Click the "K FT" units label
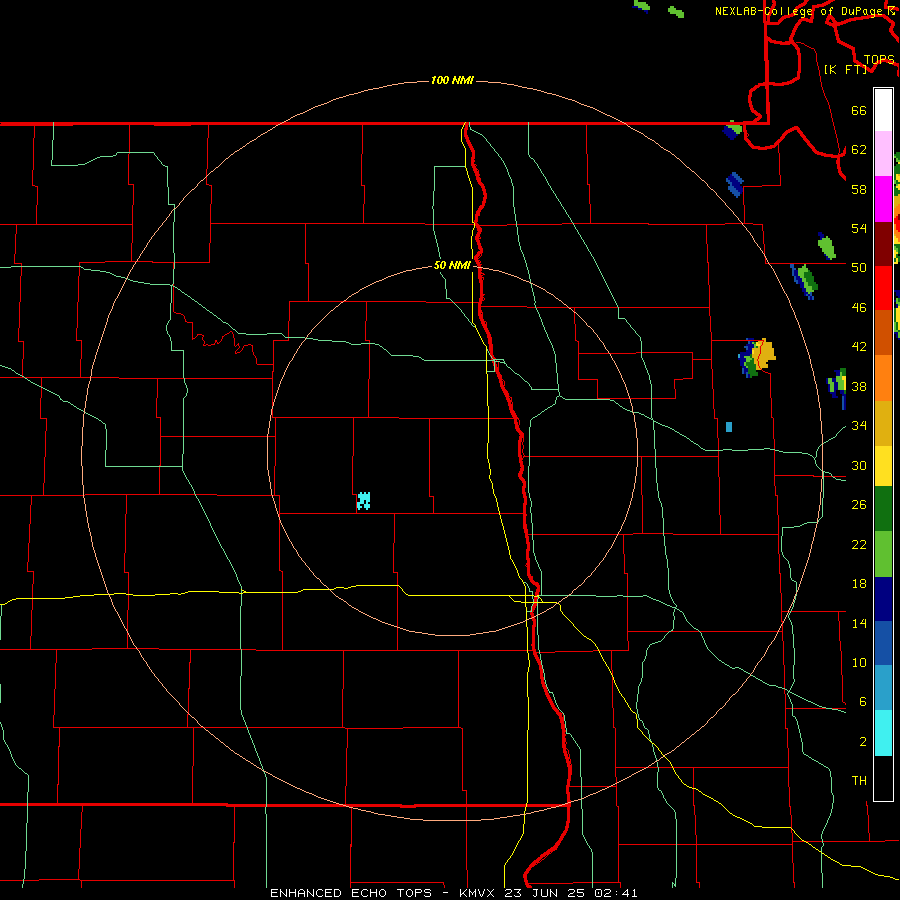Viewport: 900px width, 900px height. 846,69
